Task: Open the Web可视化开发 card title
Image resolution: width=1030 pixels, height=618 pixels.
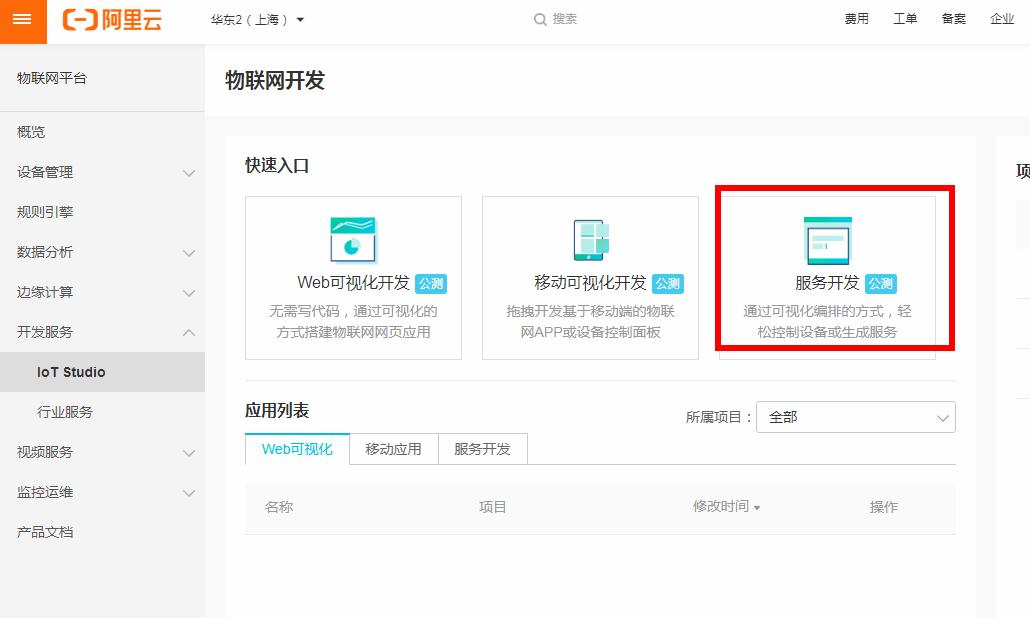Action: click(353, 283)
